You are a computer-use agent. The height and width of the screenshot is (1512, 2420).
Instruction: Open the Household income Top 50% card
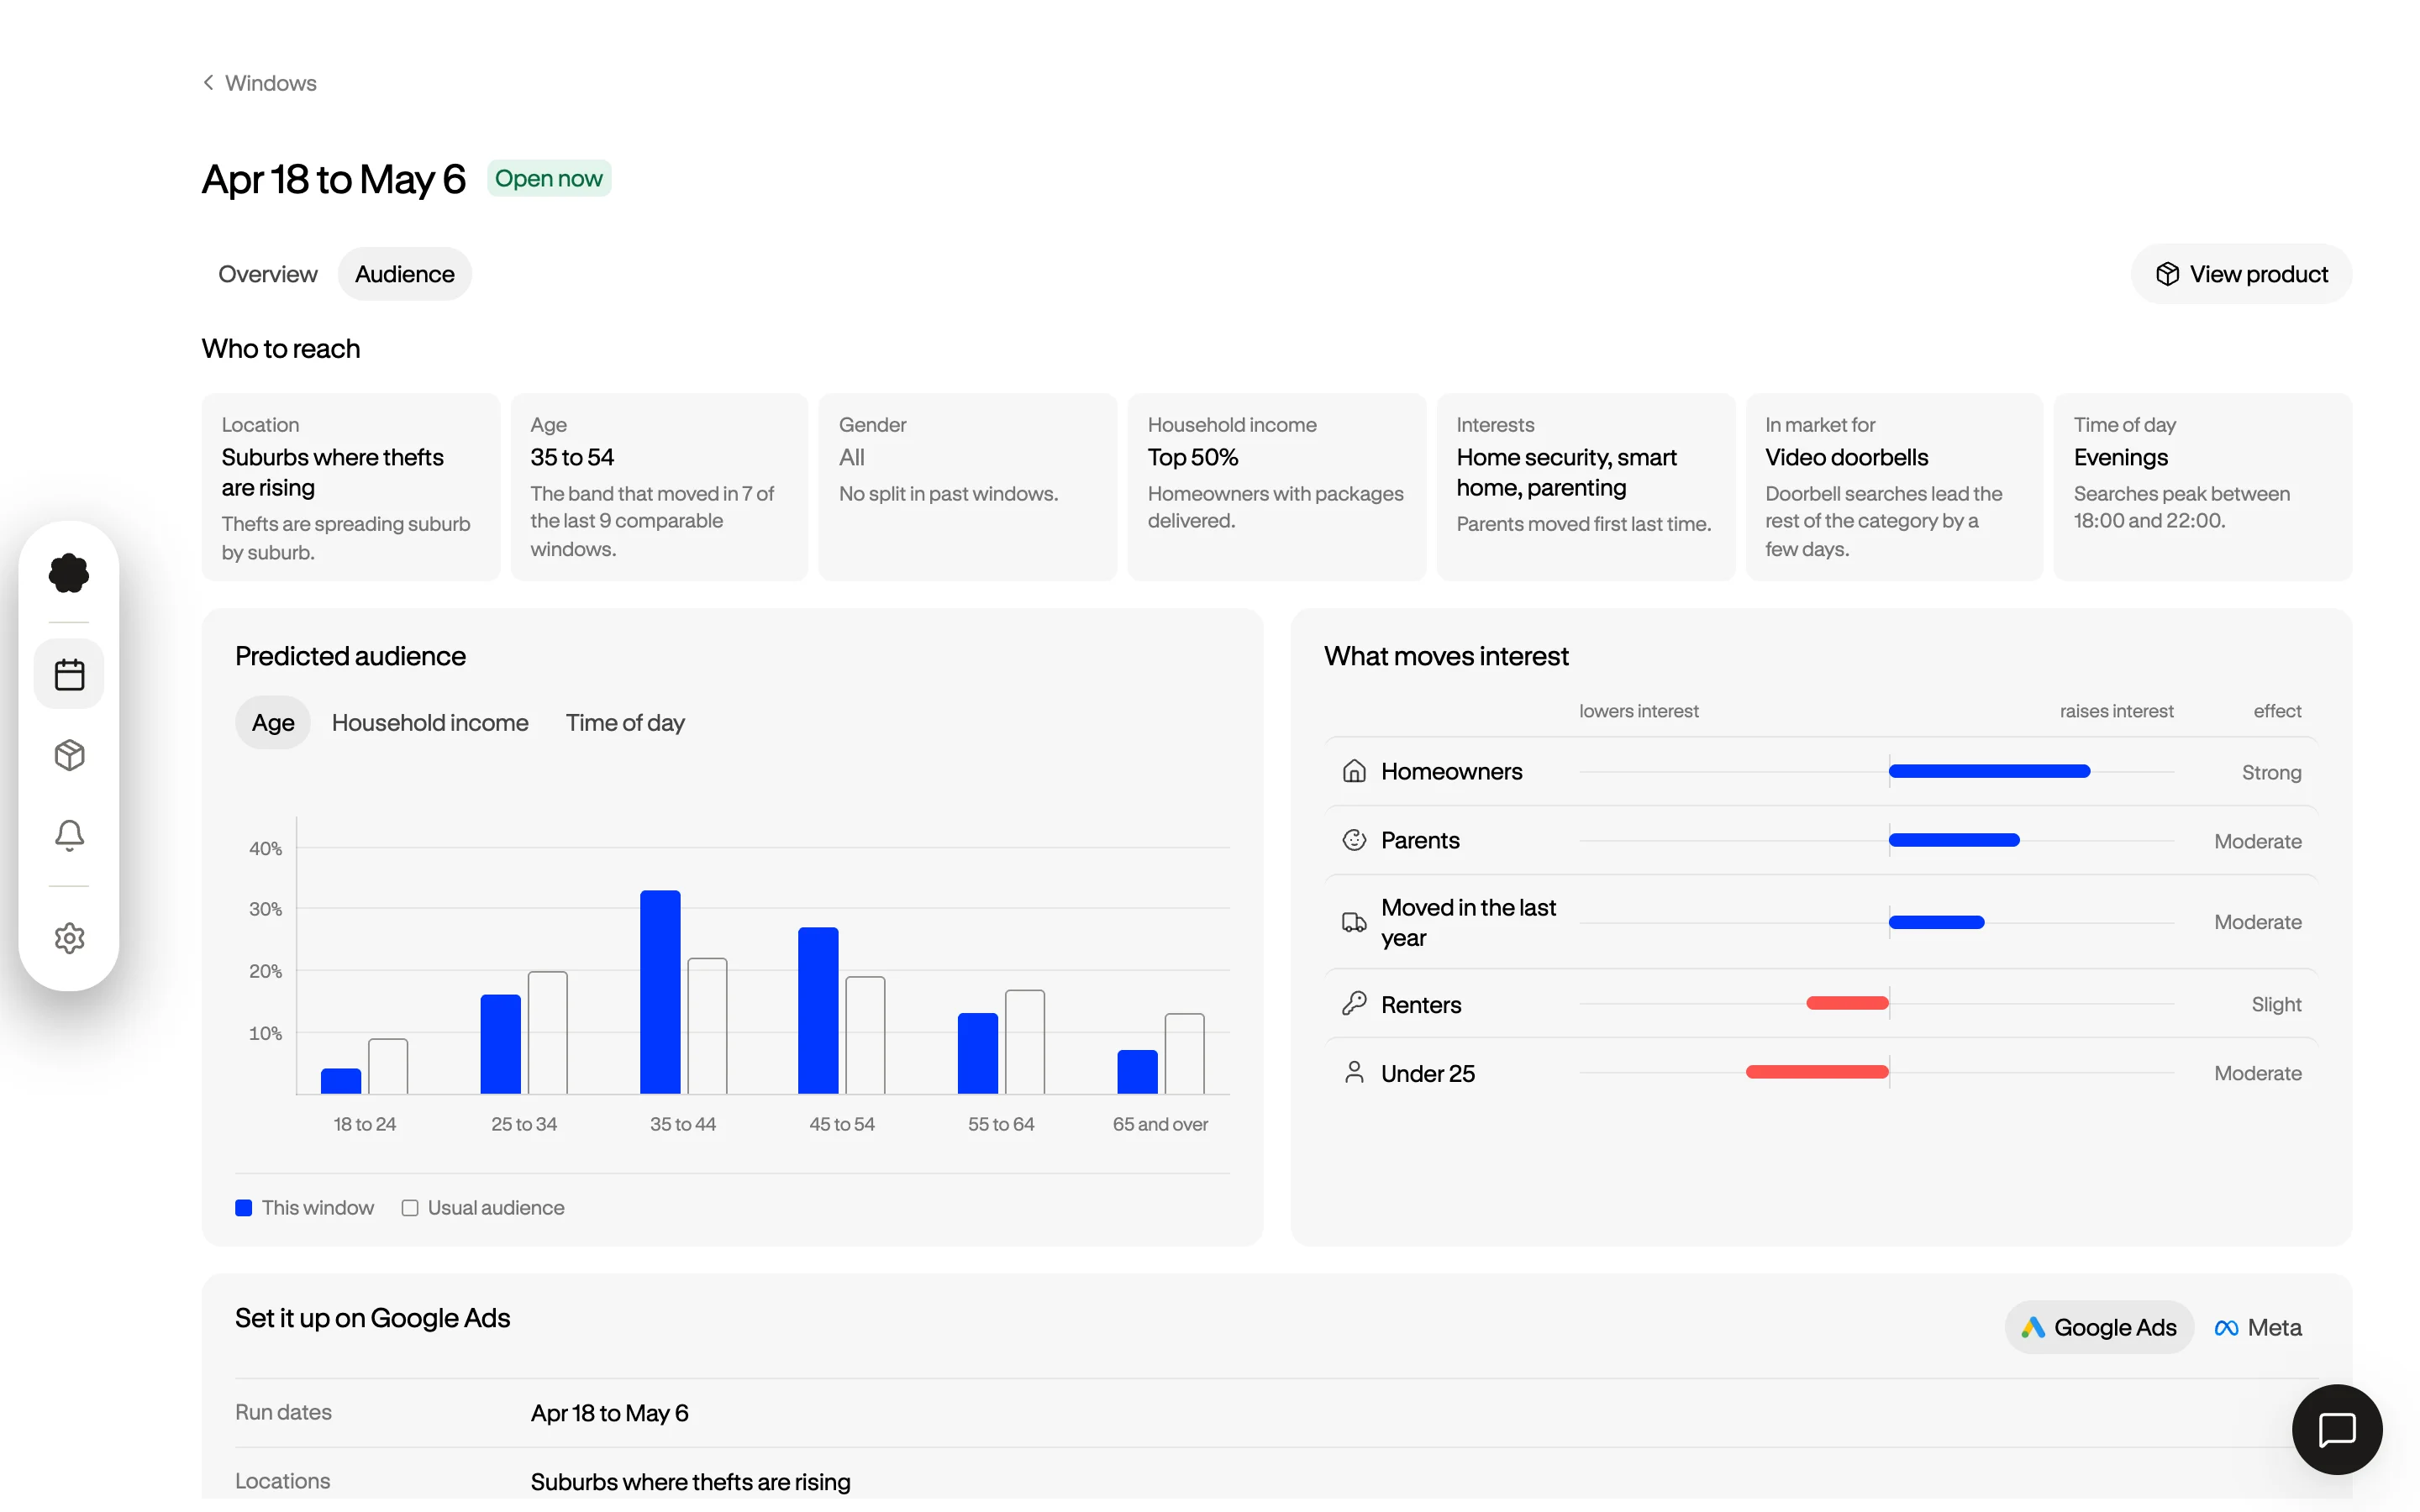(x=1276, y=487)
